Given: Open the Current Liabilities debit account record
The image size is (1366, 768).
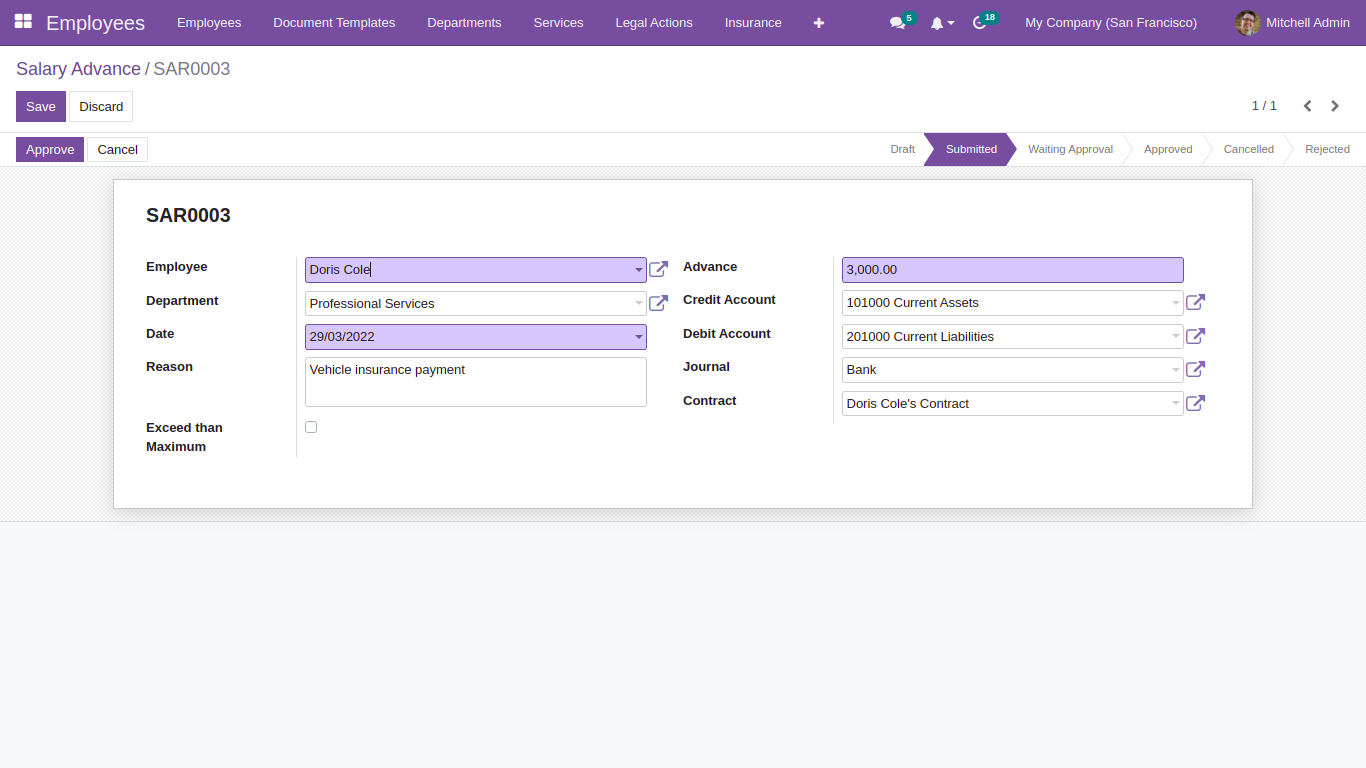Looking at the screenshot, I should [1195, 336].
